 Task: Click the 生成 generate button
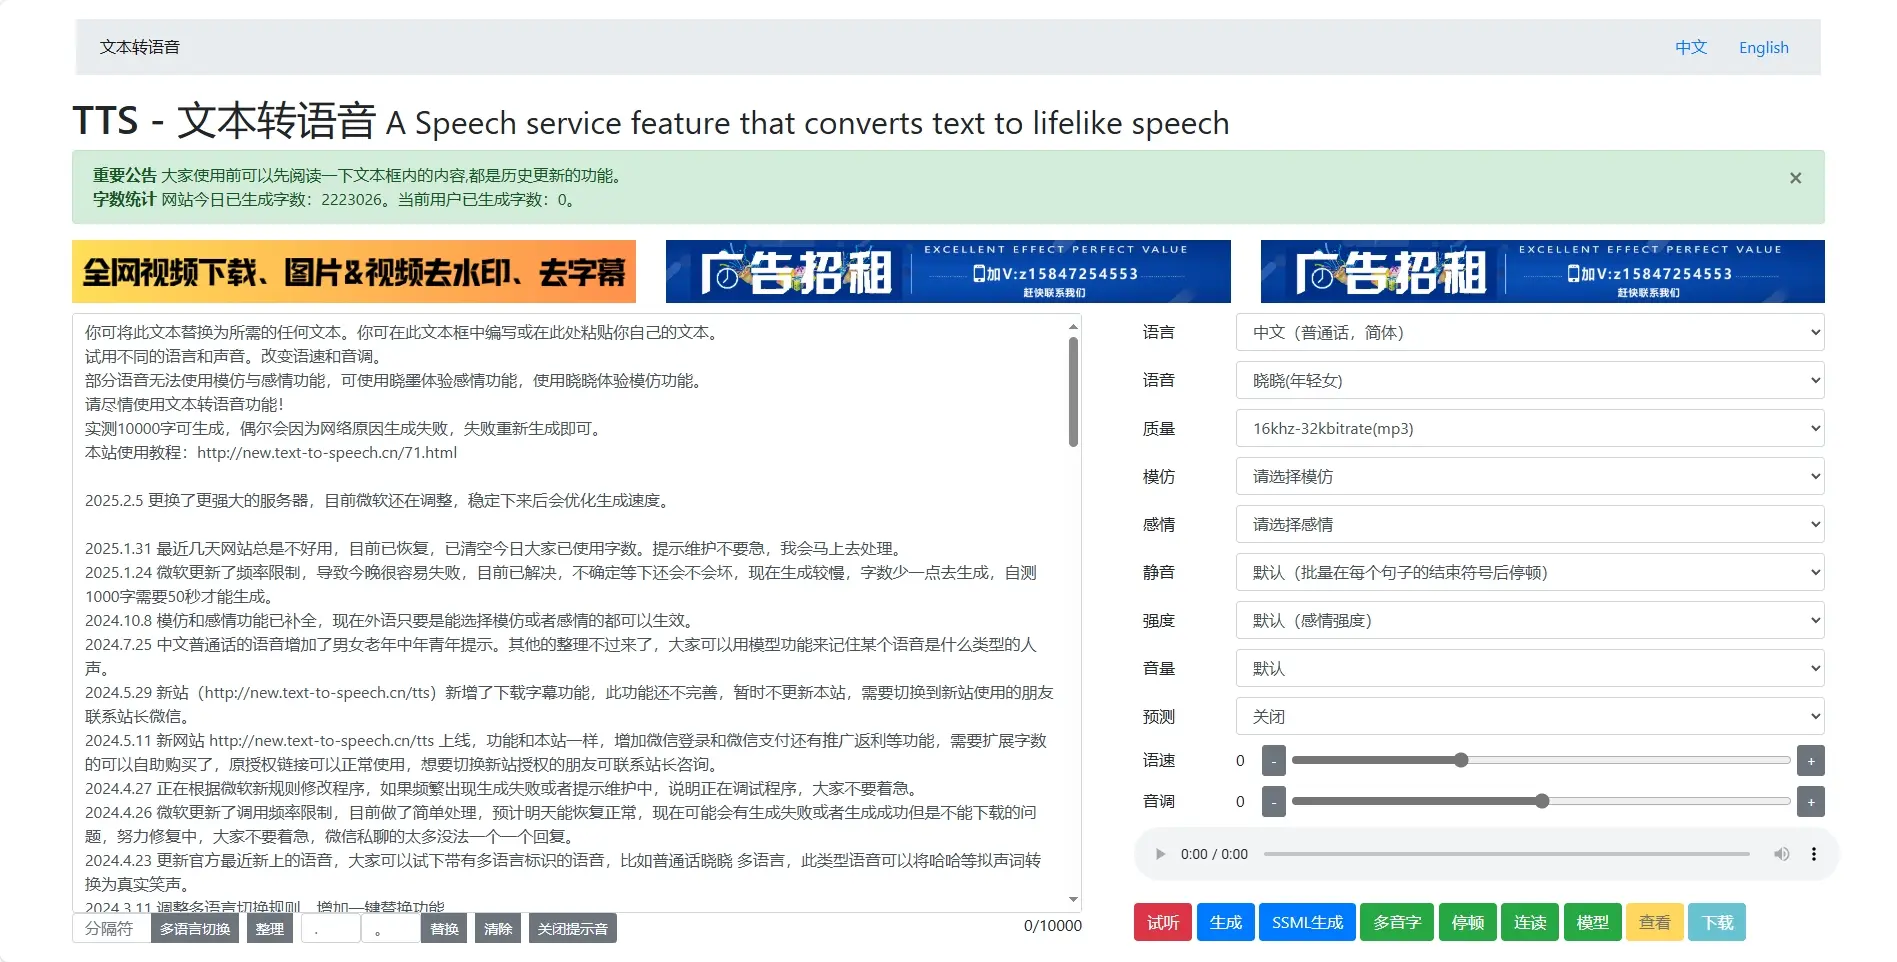(1225, 922)
